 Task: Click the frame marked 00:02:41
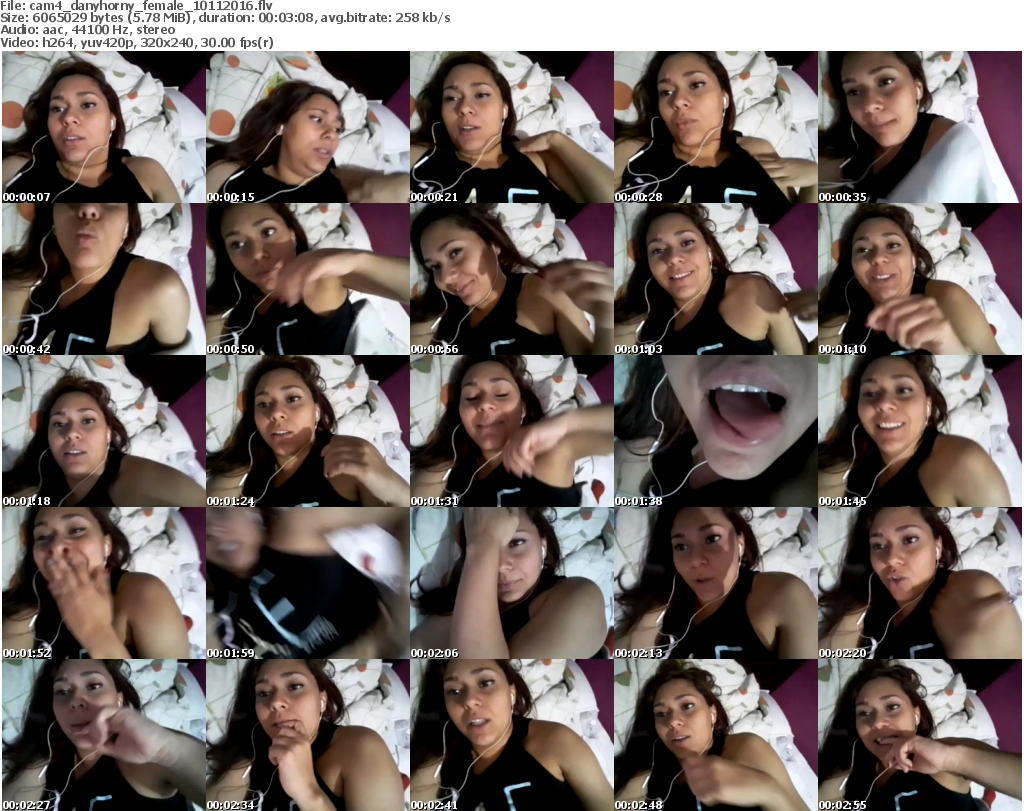pyautogui.click(x=512, y=735)
